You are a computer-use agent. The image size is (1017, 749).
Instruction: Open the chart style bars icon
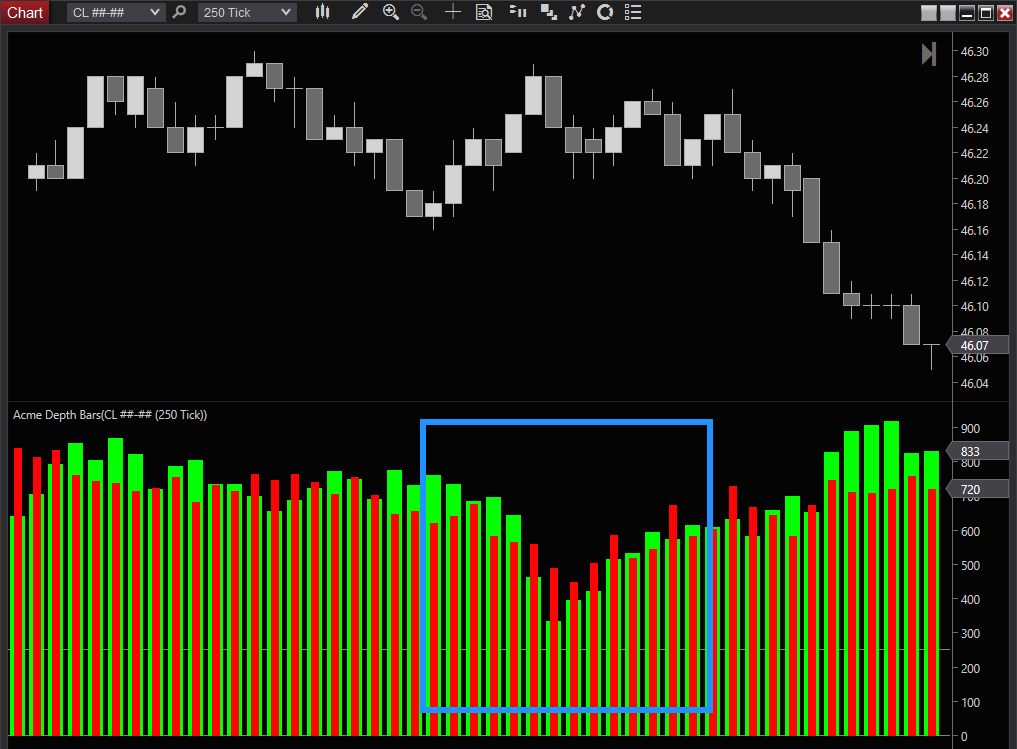(322, 12)
